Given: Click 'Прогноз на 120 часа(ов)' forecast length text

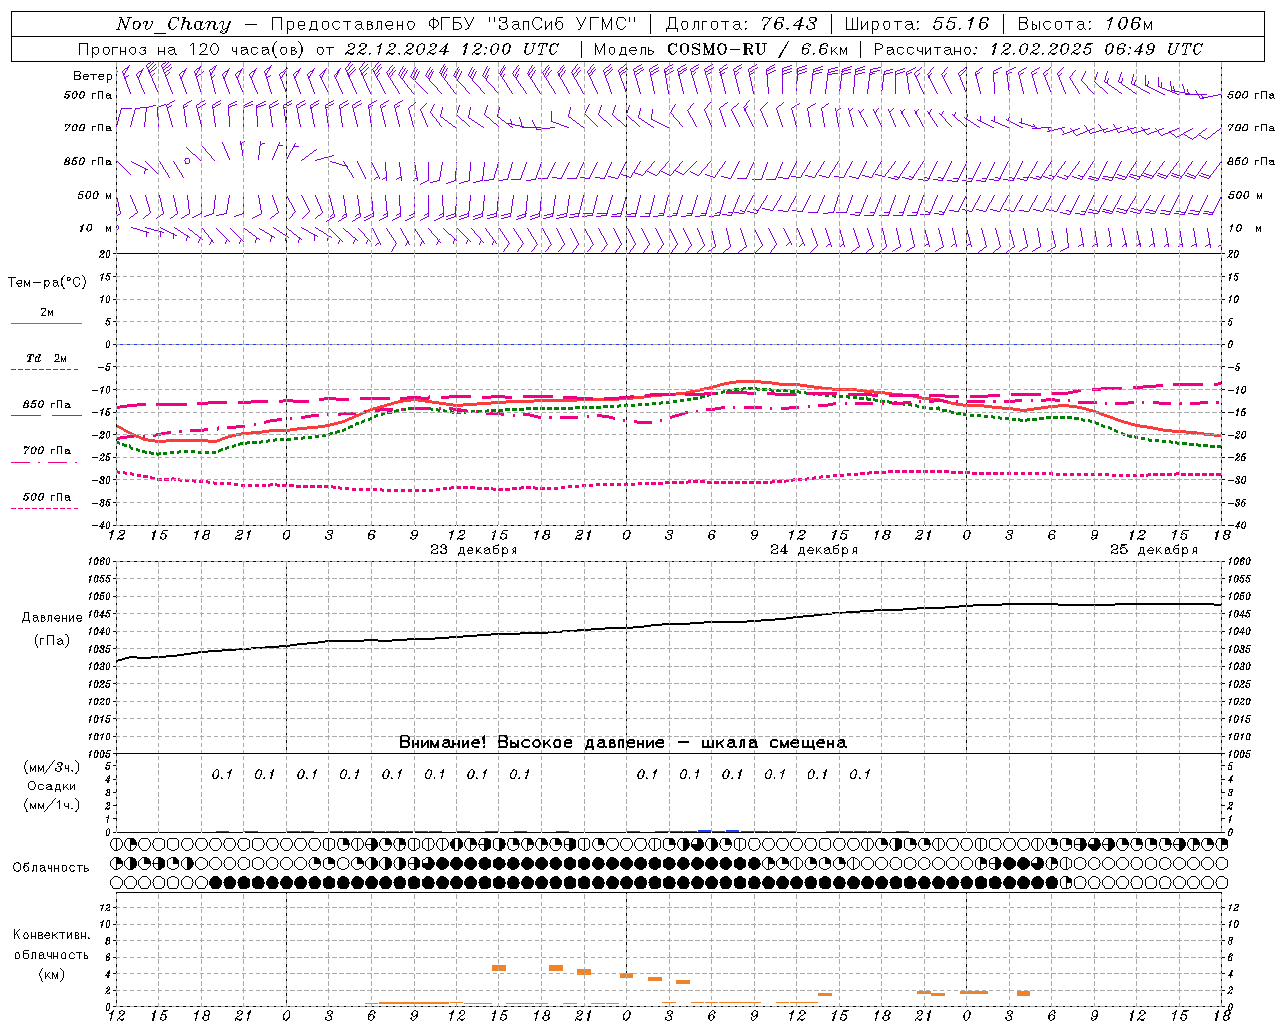Looking at the screenshot, I should (x=192, y=49).
